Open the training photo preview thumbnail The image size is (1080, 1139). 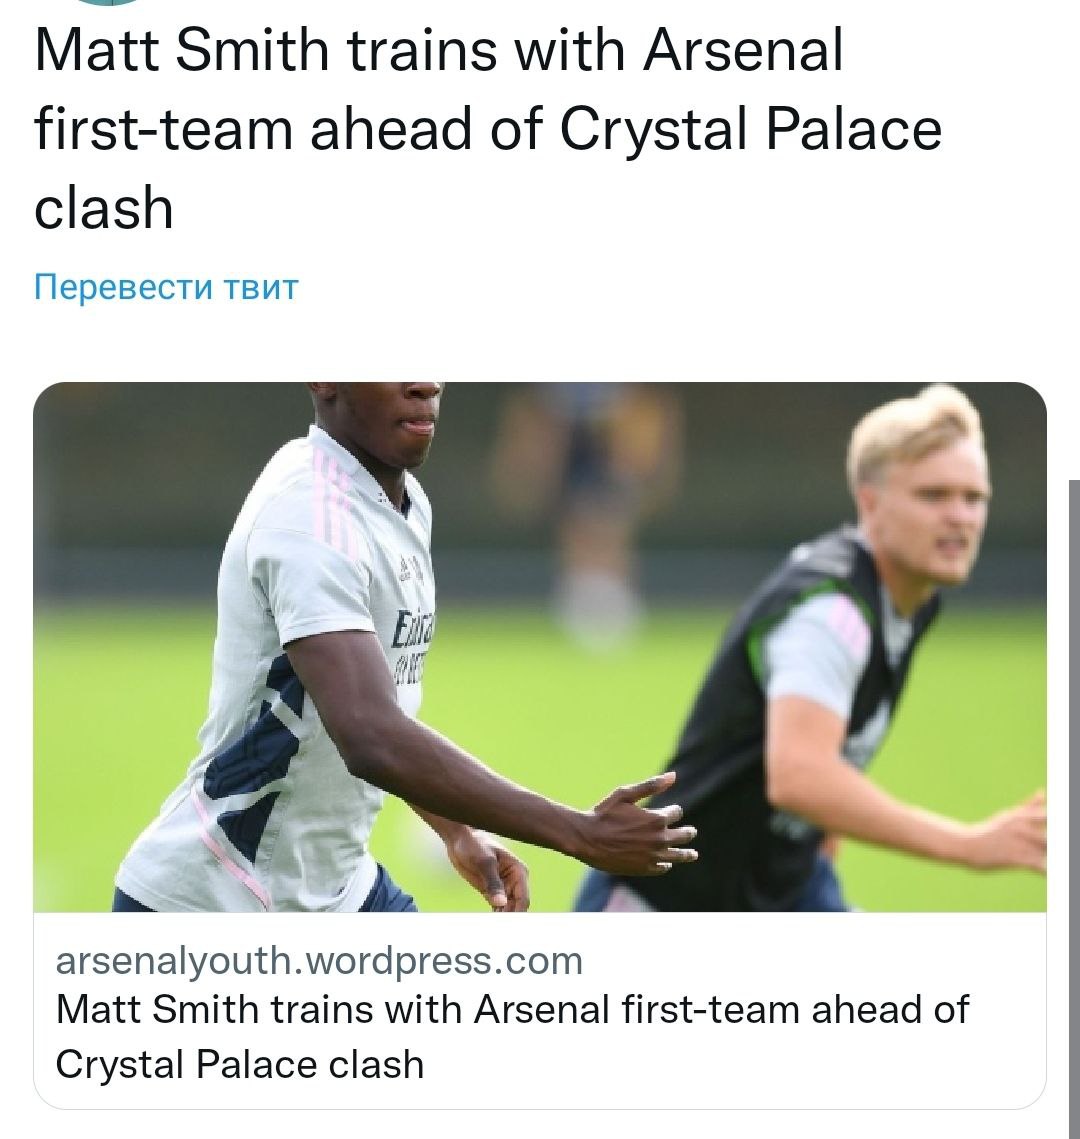(x=540, y=647)
